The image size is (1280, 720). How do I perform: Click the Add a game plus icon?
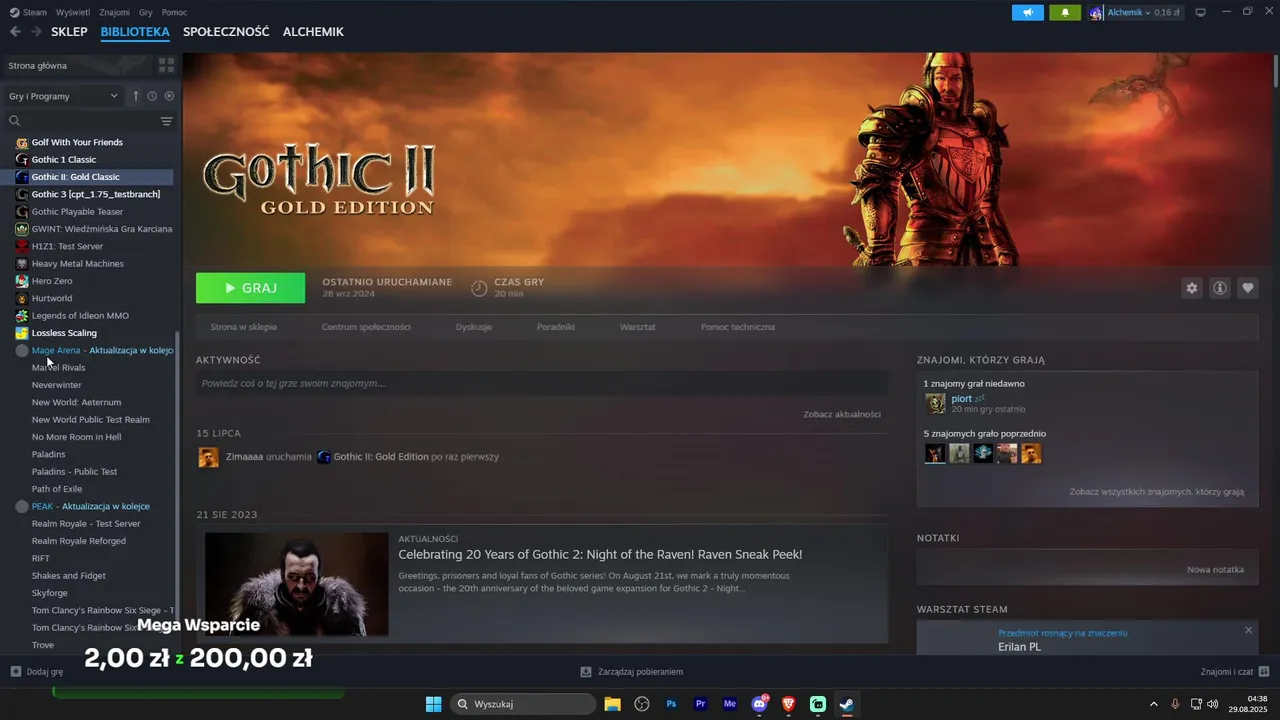tap(15, 672)
